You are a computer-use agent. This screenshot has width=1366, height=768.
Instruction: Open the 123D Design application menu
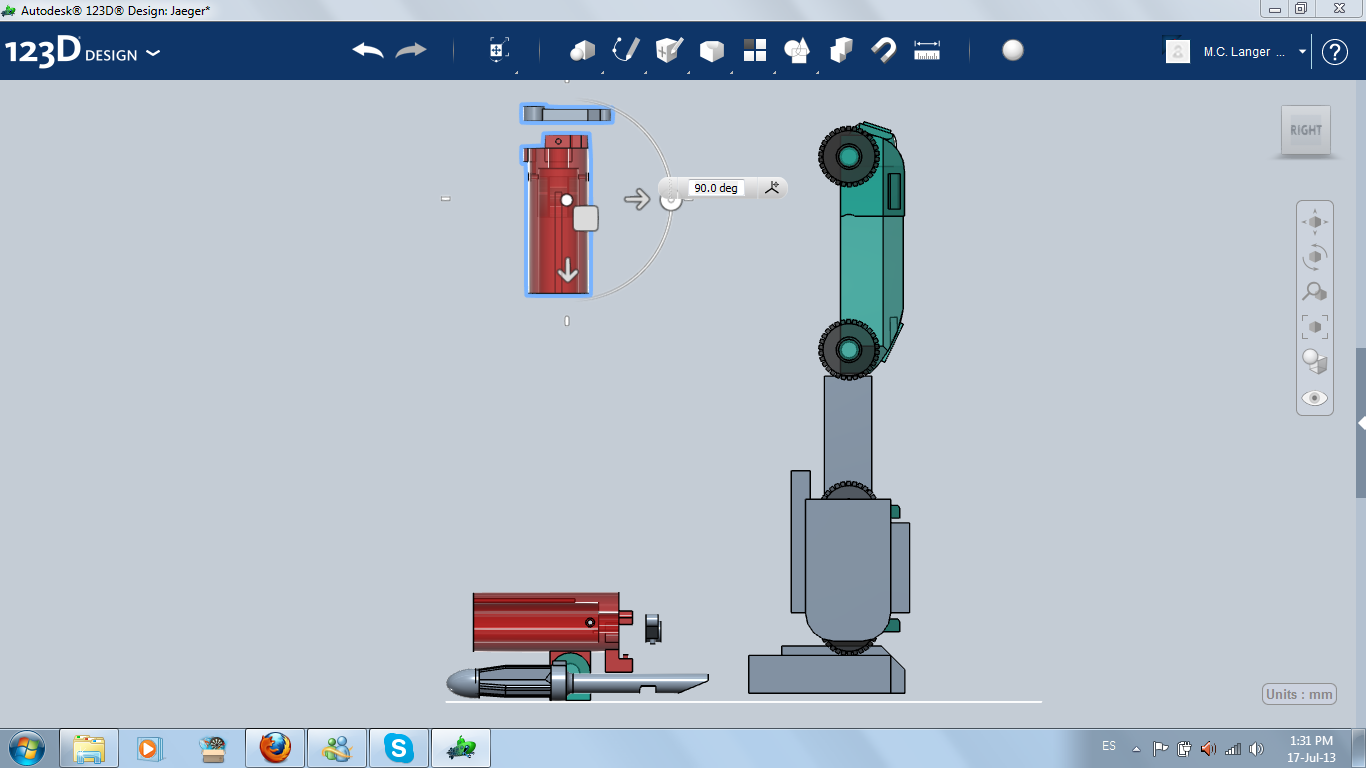point(83,52)
